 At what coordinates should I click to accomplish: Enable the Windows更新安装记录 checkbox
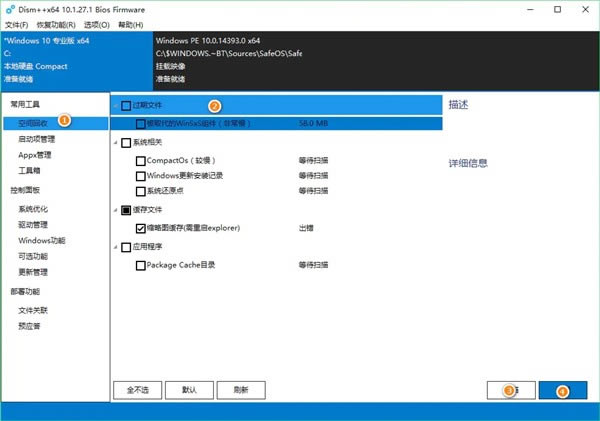(140, 176)
